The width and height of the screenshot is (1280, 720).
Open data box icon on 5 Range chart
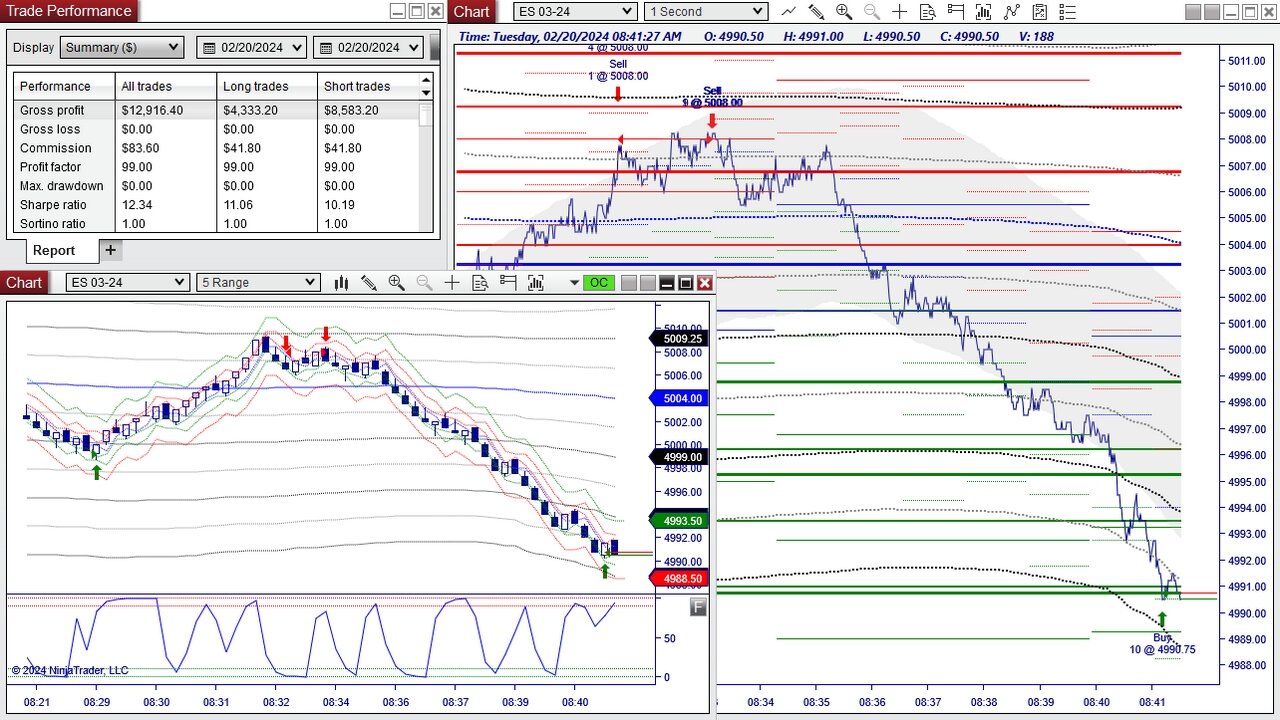(480, 283)
